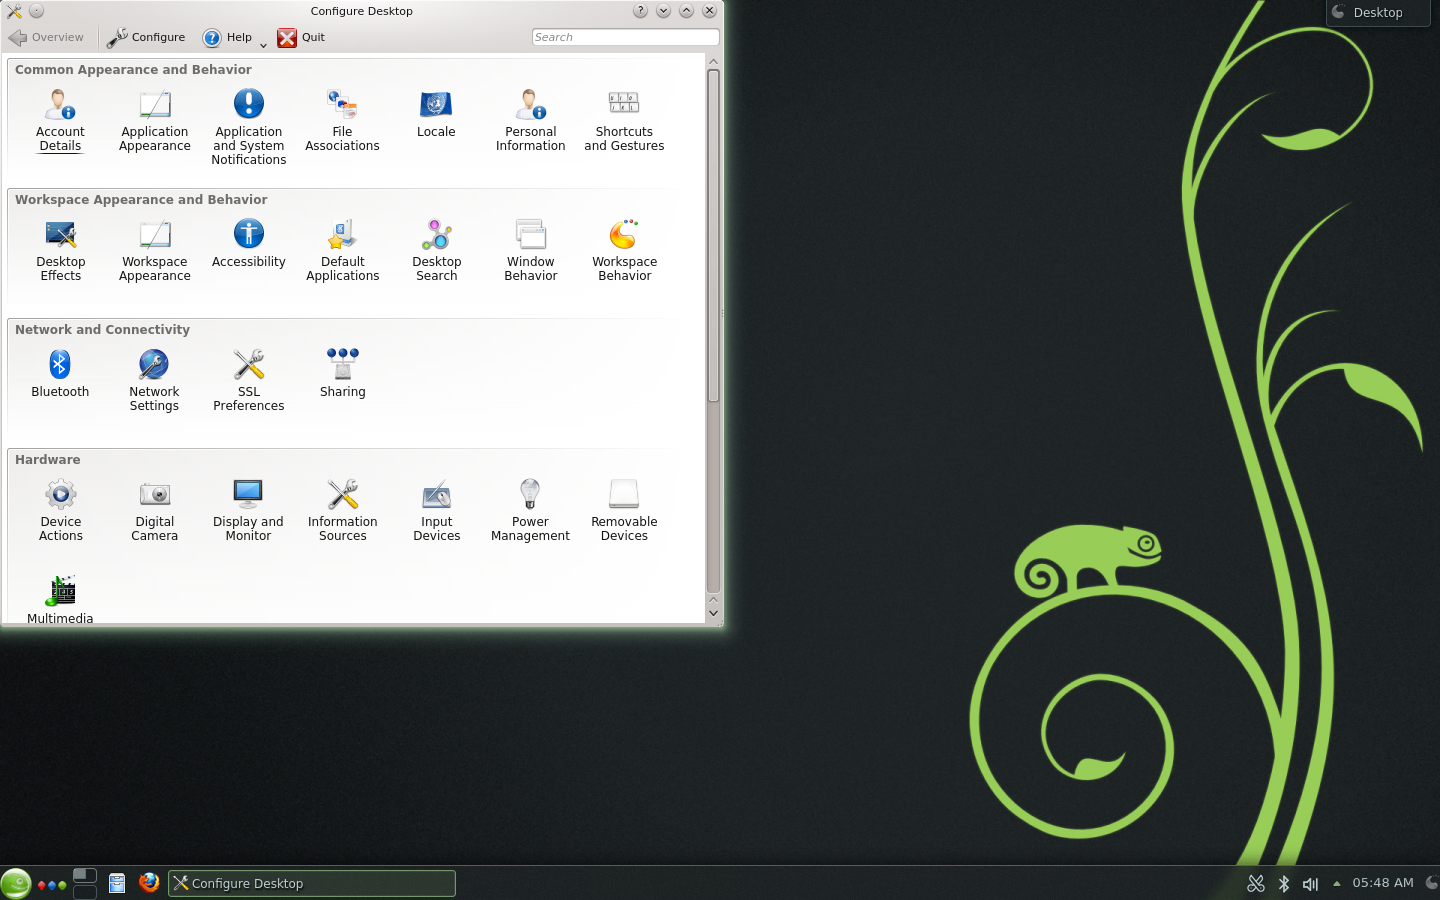Open Application and System Notifications

click(x=248, y=127)
